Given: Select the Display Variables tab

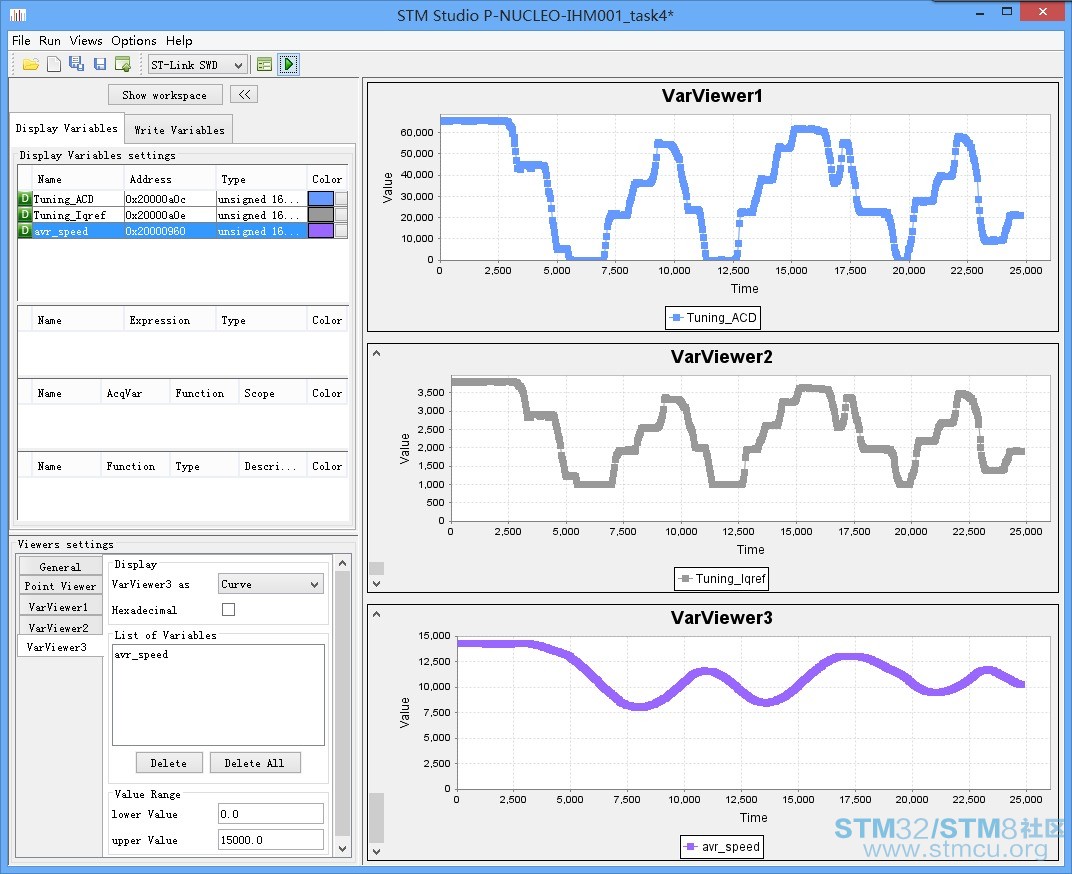Looking at the screenshot, I should click(66, 128).
